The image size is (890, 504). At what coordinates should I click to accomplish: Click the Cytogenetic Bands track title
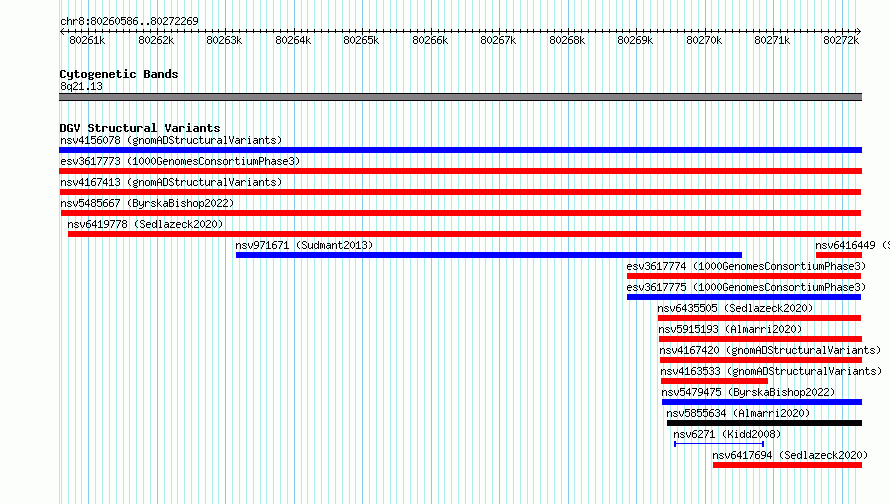tap(119, 74)
